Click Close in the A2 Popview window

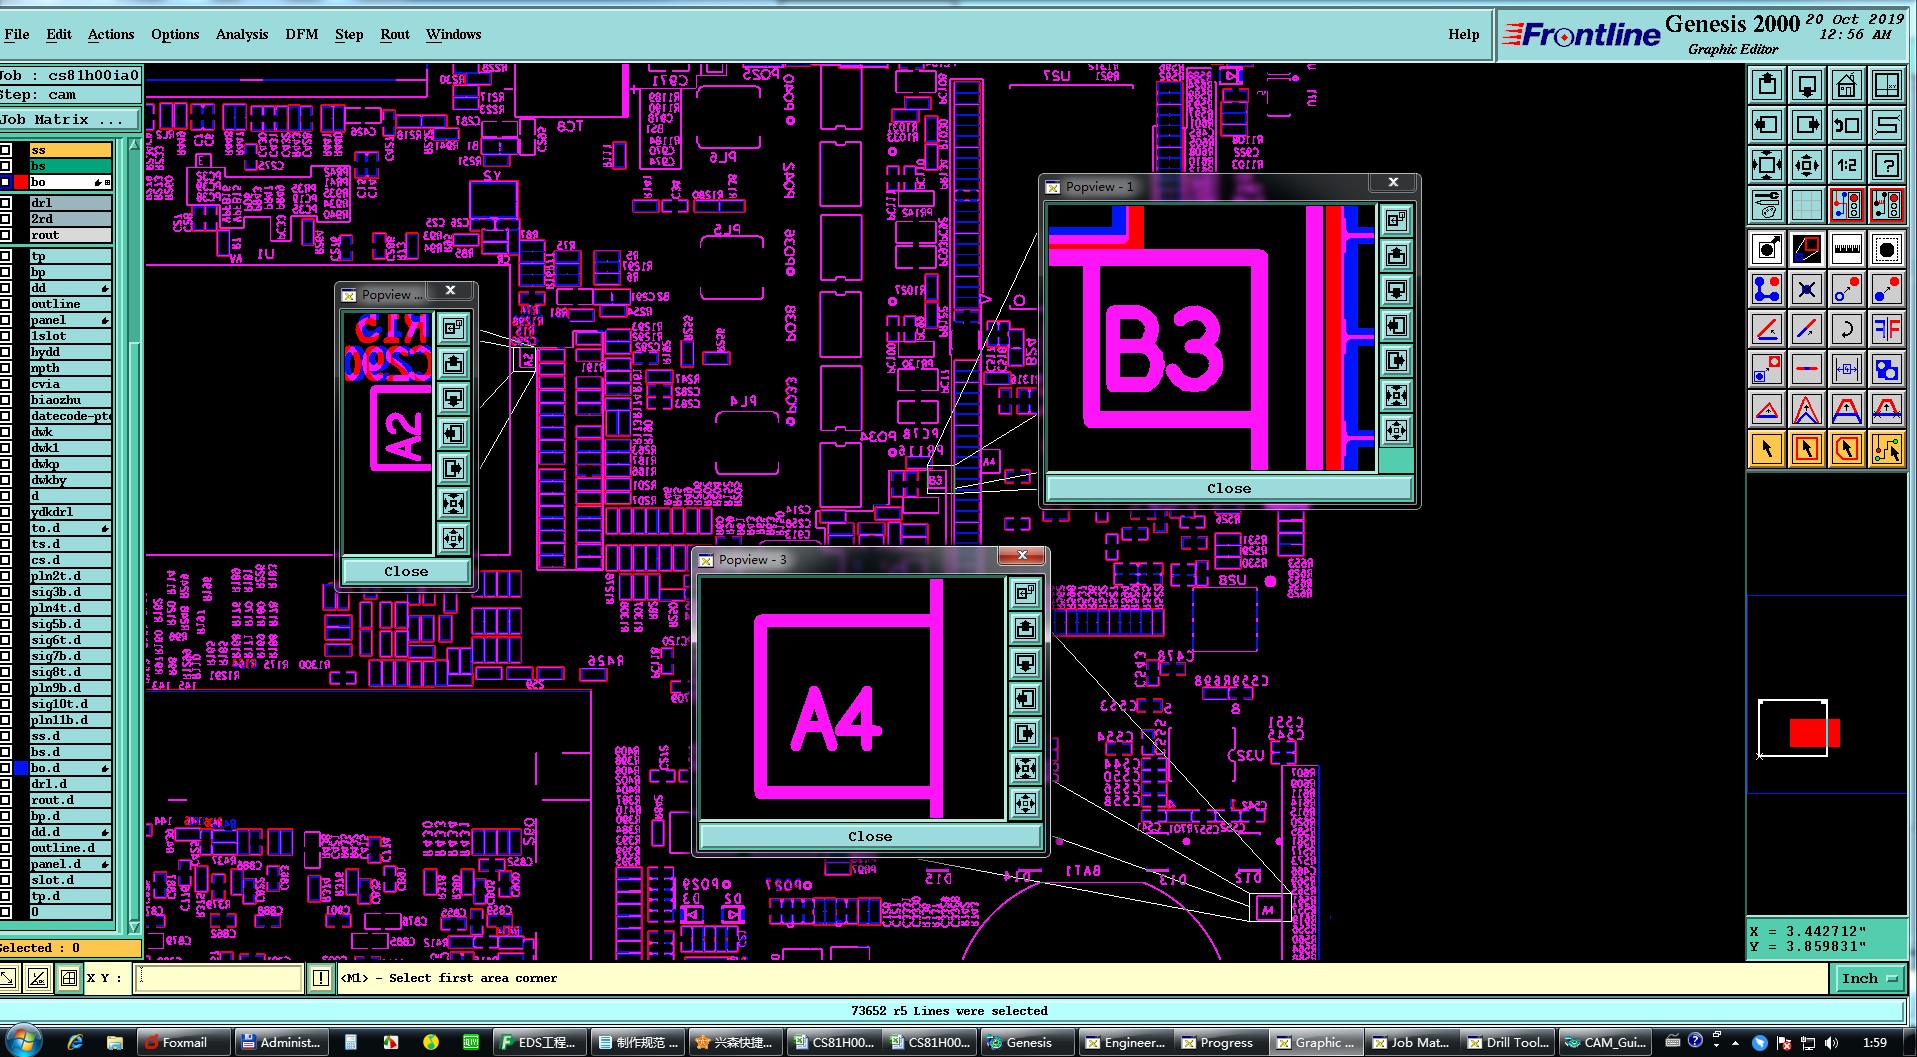[x=406, y=571]
